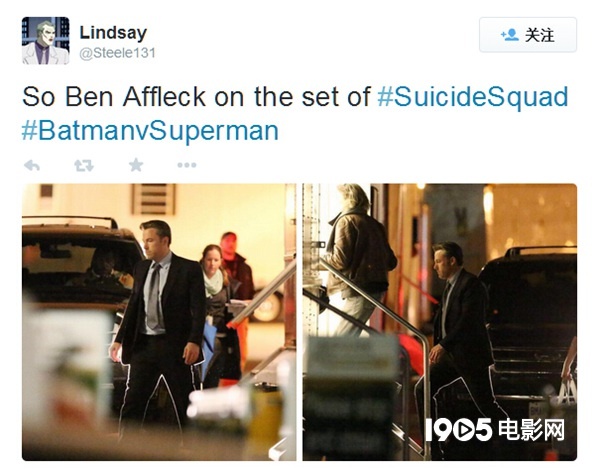Open the #SuicideSquad hashtag
Viewport: 600px width, 471px height.
click(473, 96)
